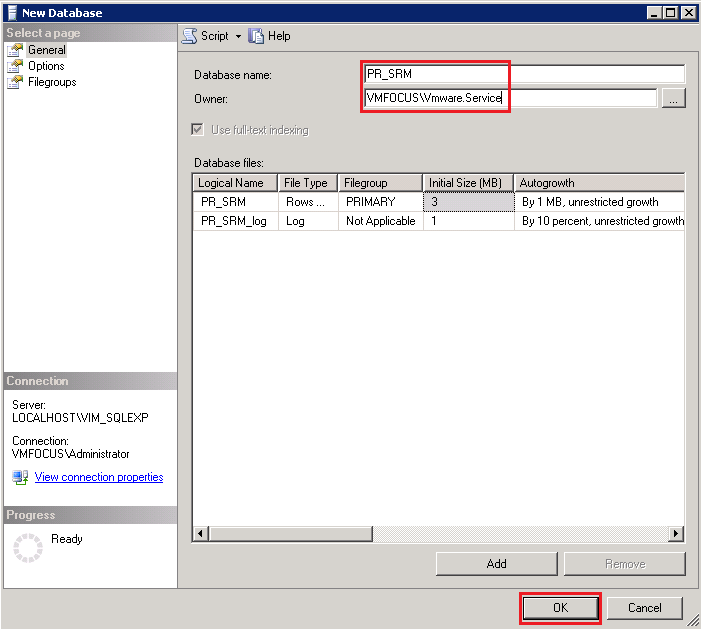Viewport: 701px width, 629px height.
Task: Click the Script toolbar icon
Action: pyautogui.click(x=189, y=36)
